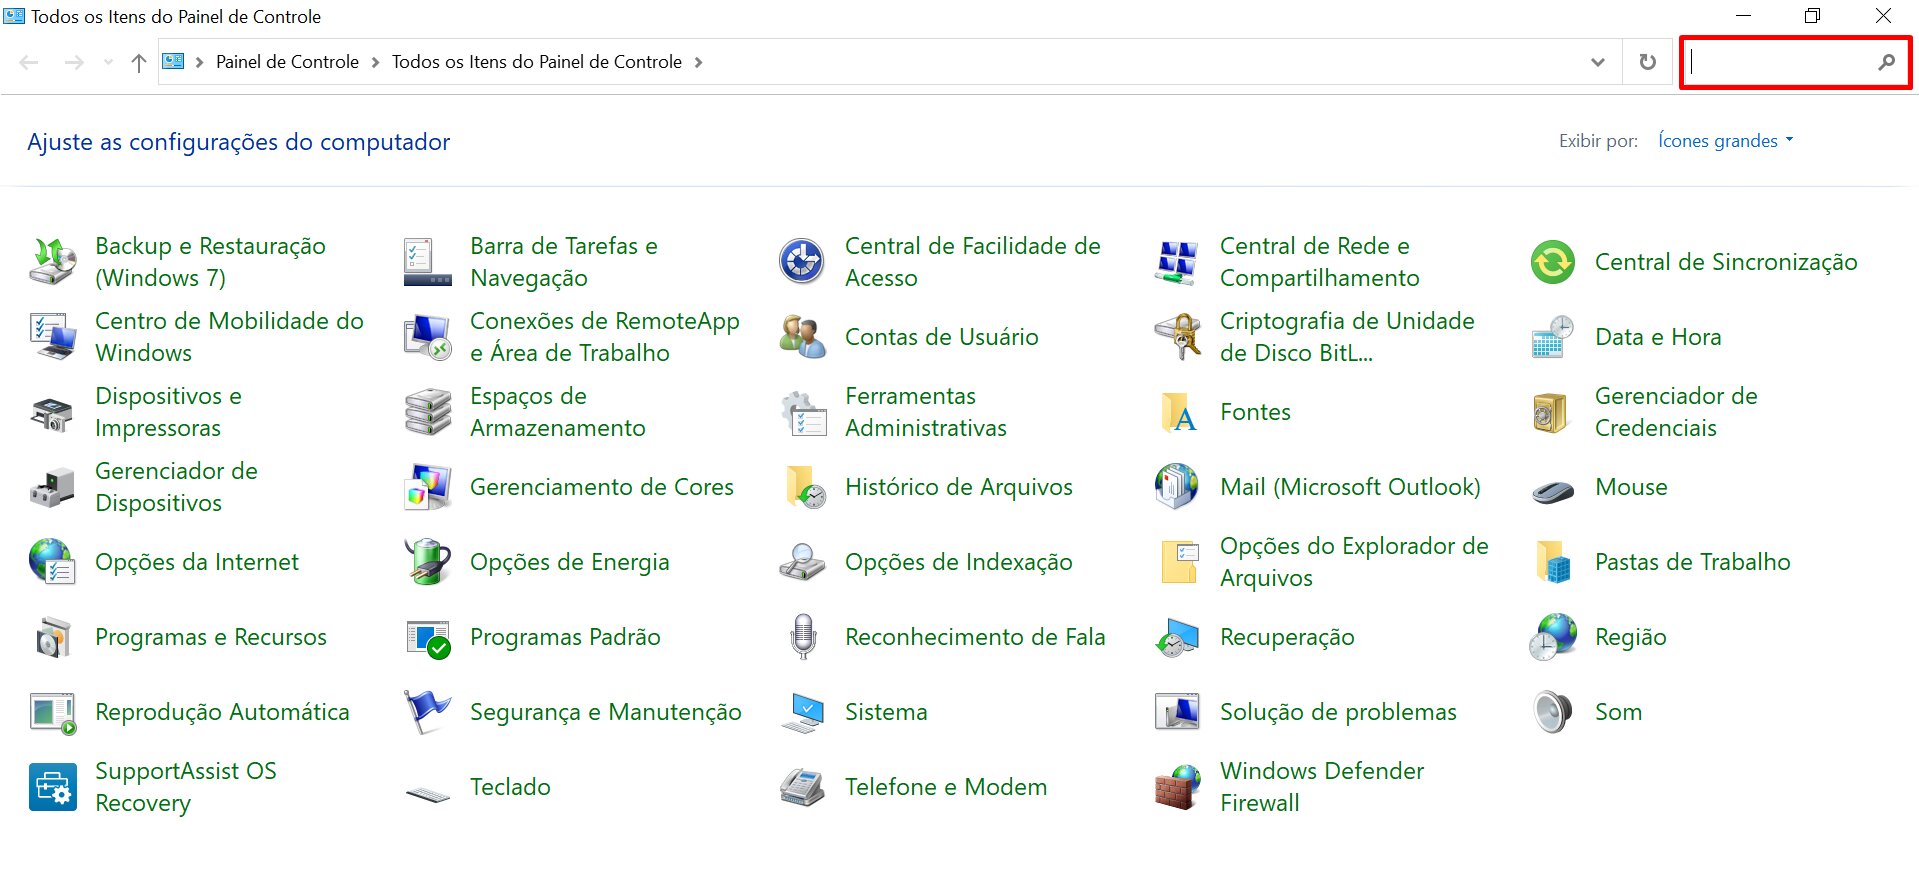Open Central de Facilidade de Acesso icon
1919x883 pixels.
(x=802, y=262)
